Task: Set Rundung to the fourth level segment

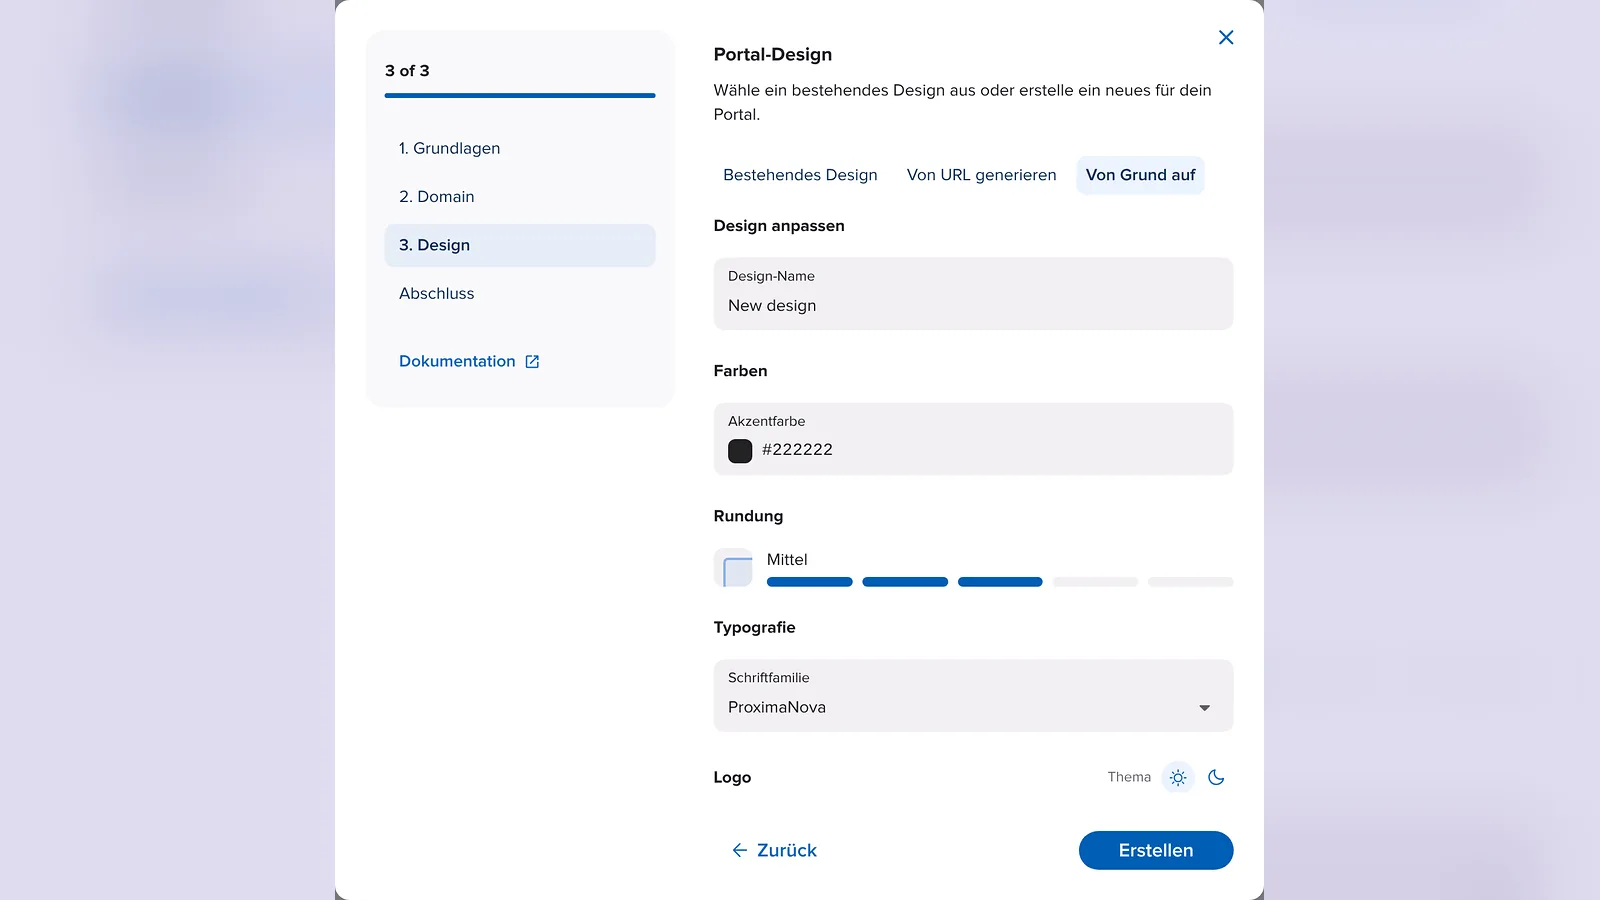Action: tap(1095, 582)
